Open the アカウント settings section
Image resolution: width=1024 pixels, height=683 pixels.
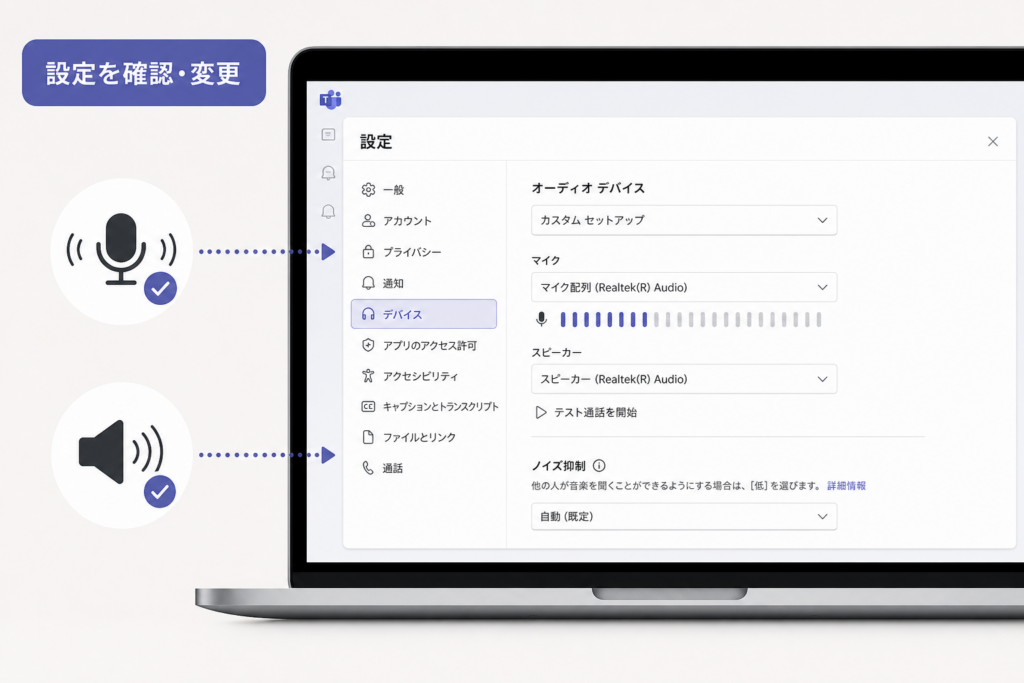coord(424,221)
